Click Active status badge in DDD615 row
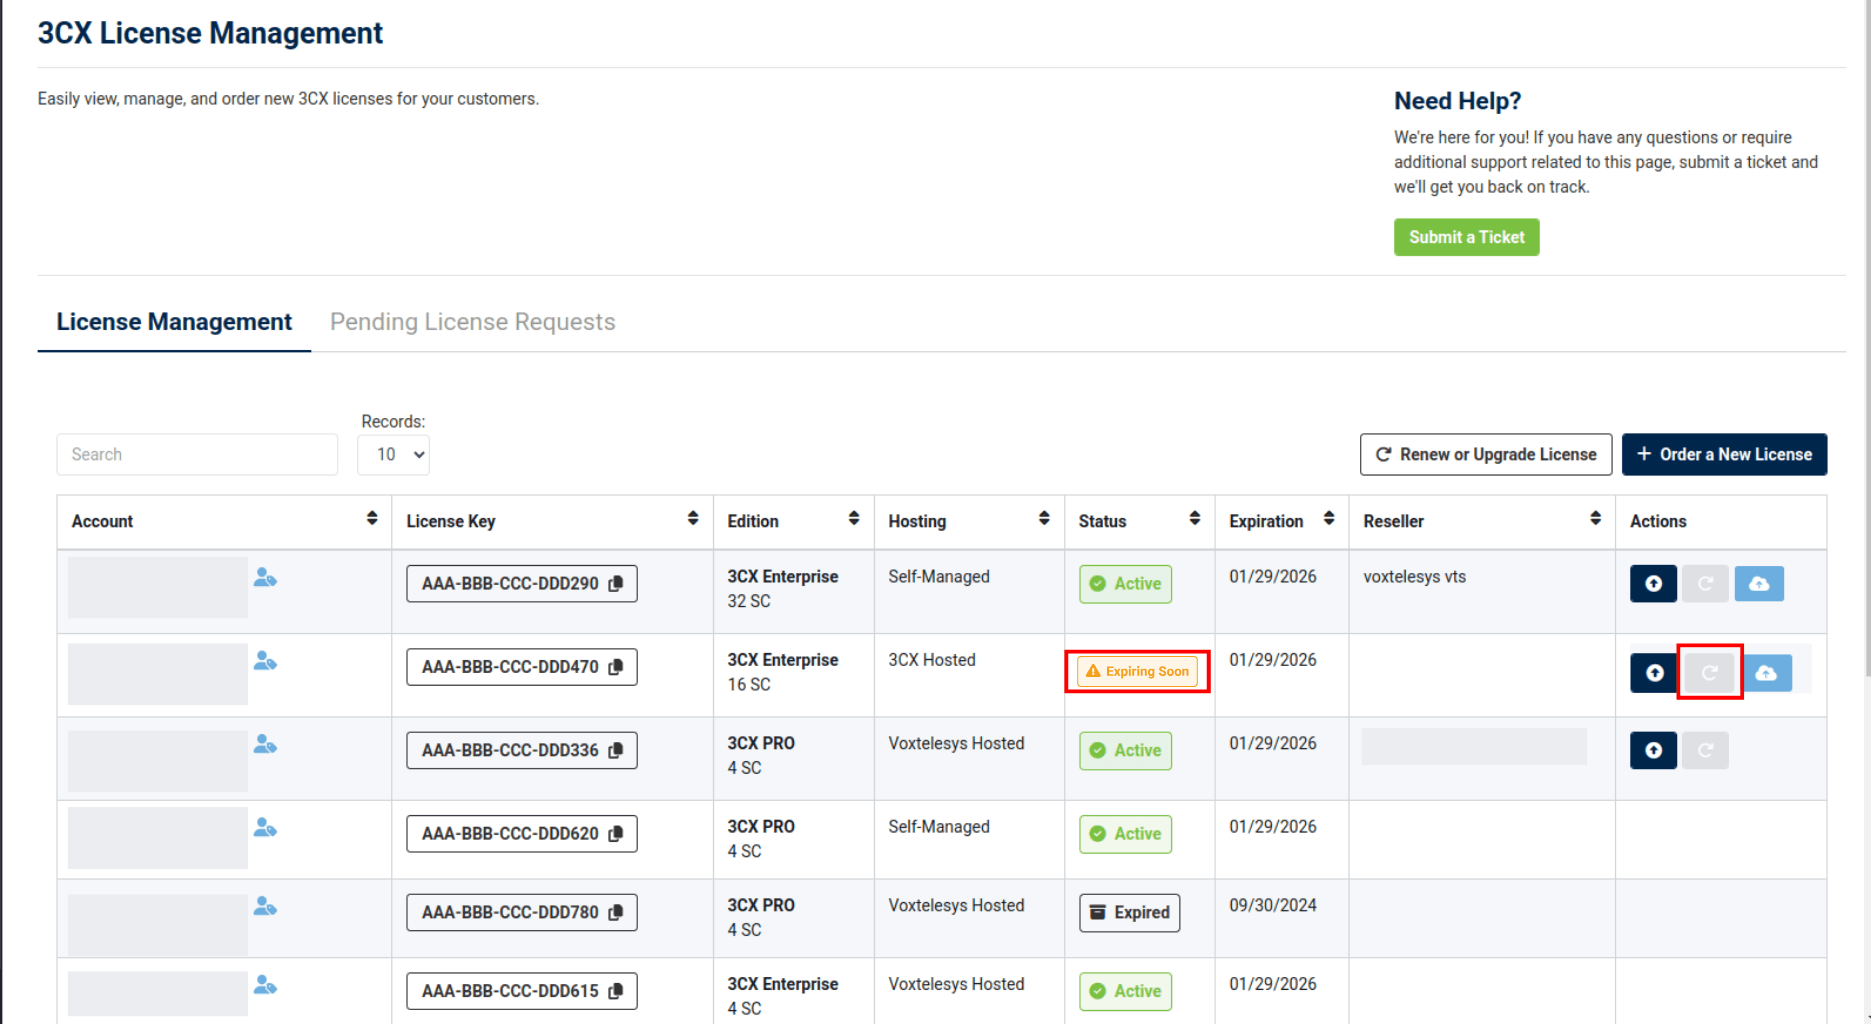The width and height of the screenshot is (1871, 1025). (1125, 991)
